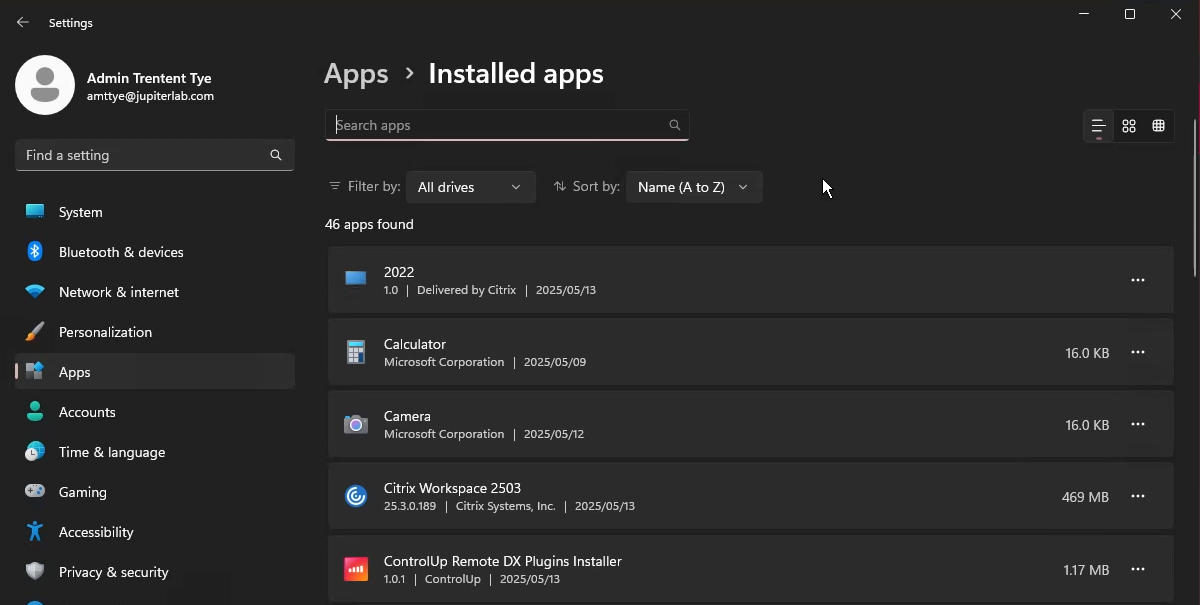The width and height of the screenshot is (1200, 605).
Task: Open more options for Camera
Action: tap(1138, 424)
